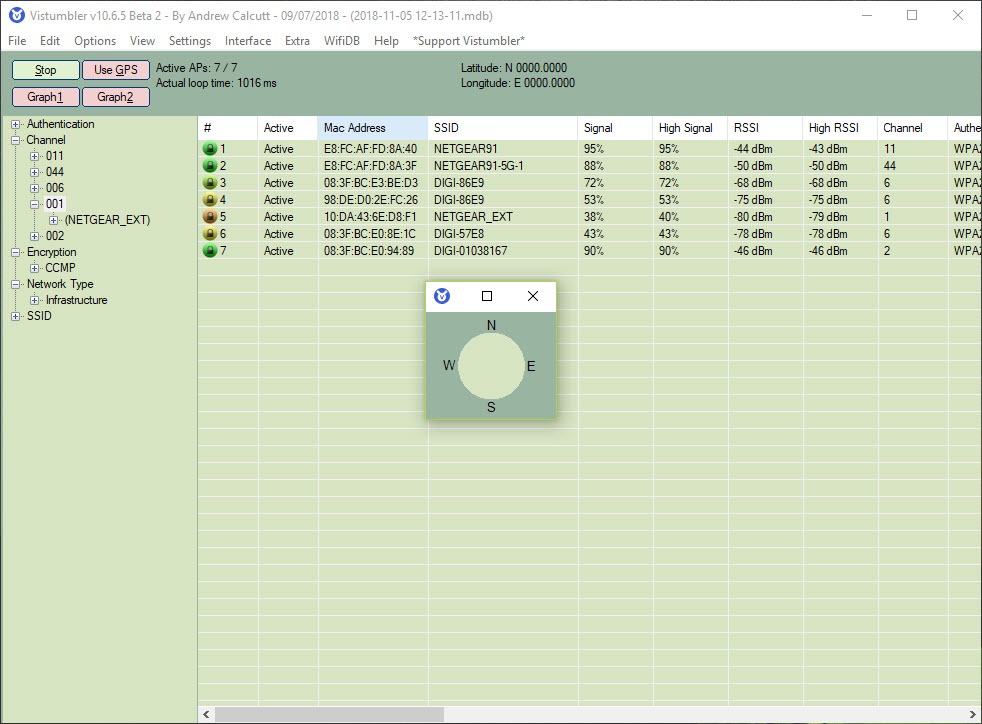Collapse the Network Type node
This screenshot has width=982, height=724.
[16, 284]
